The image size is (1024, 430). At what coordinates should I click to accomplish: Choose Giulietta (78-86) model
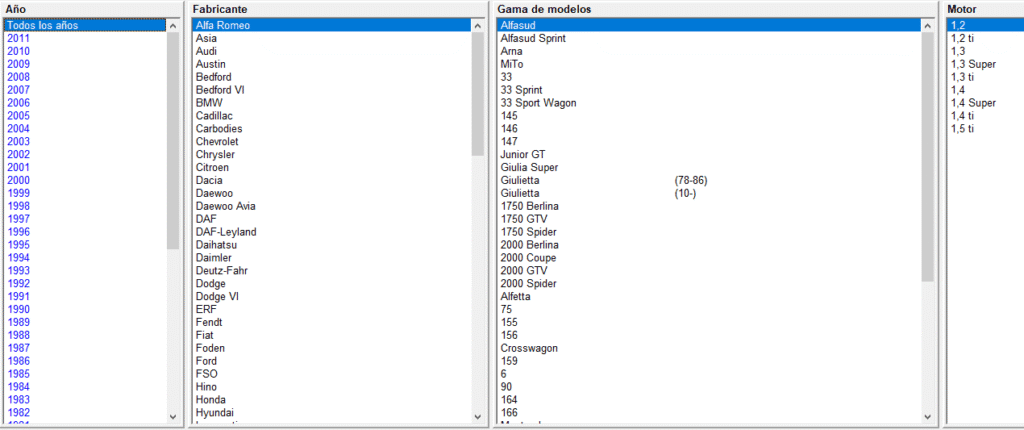[x=520, y=180]
